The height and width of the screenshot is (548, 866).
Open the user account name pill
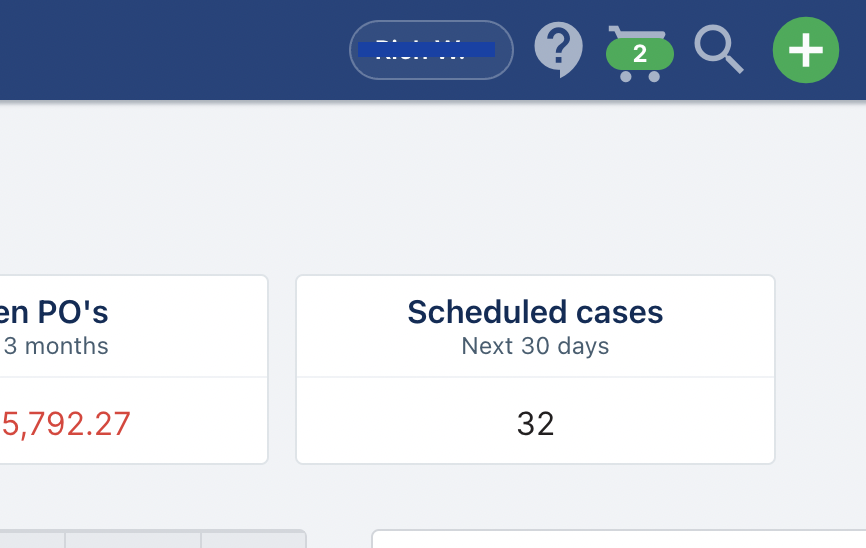[431, 50]
